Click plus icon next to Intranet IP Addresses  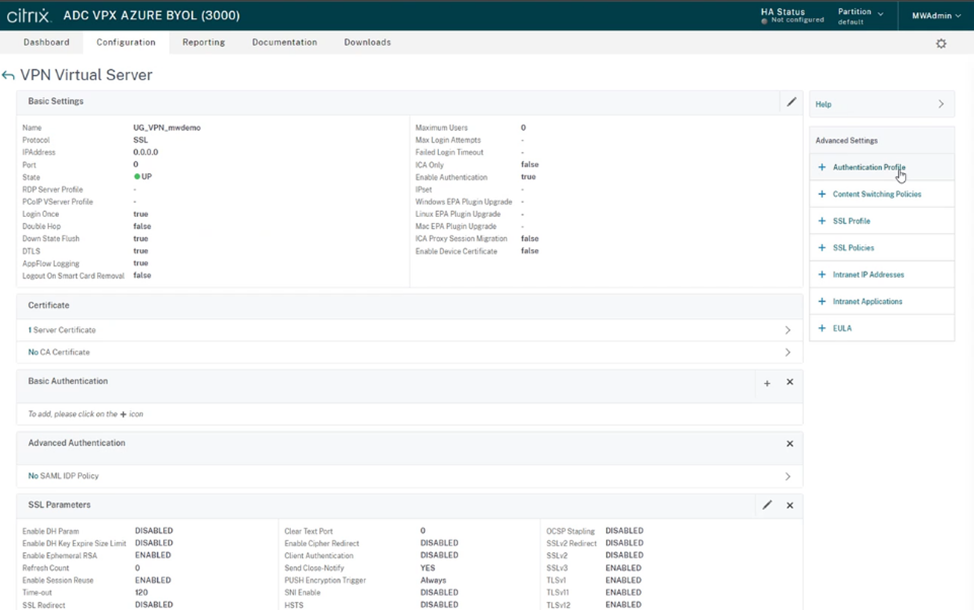[822, 274]
